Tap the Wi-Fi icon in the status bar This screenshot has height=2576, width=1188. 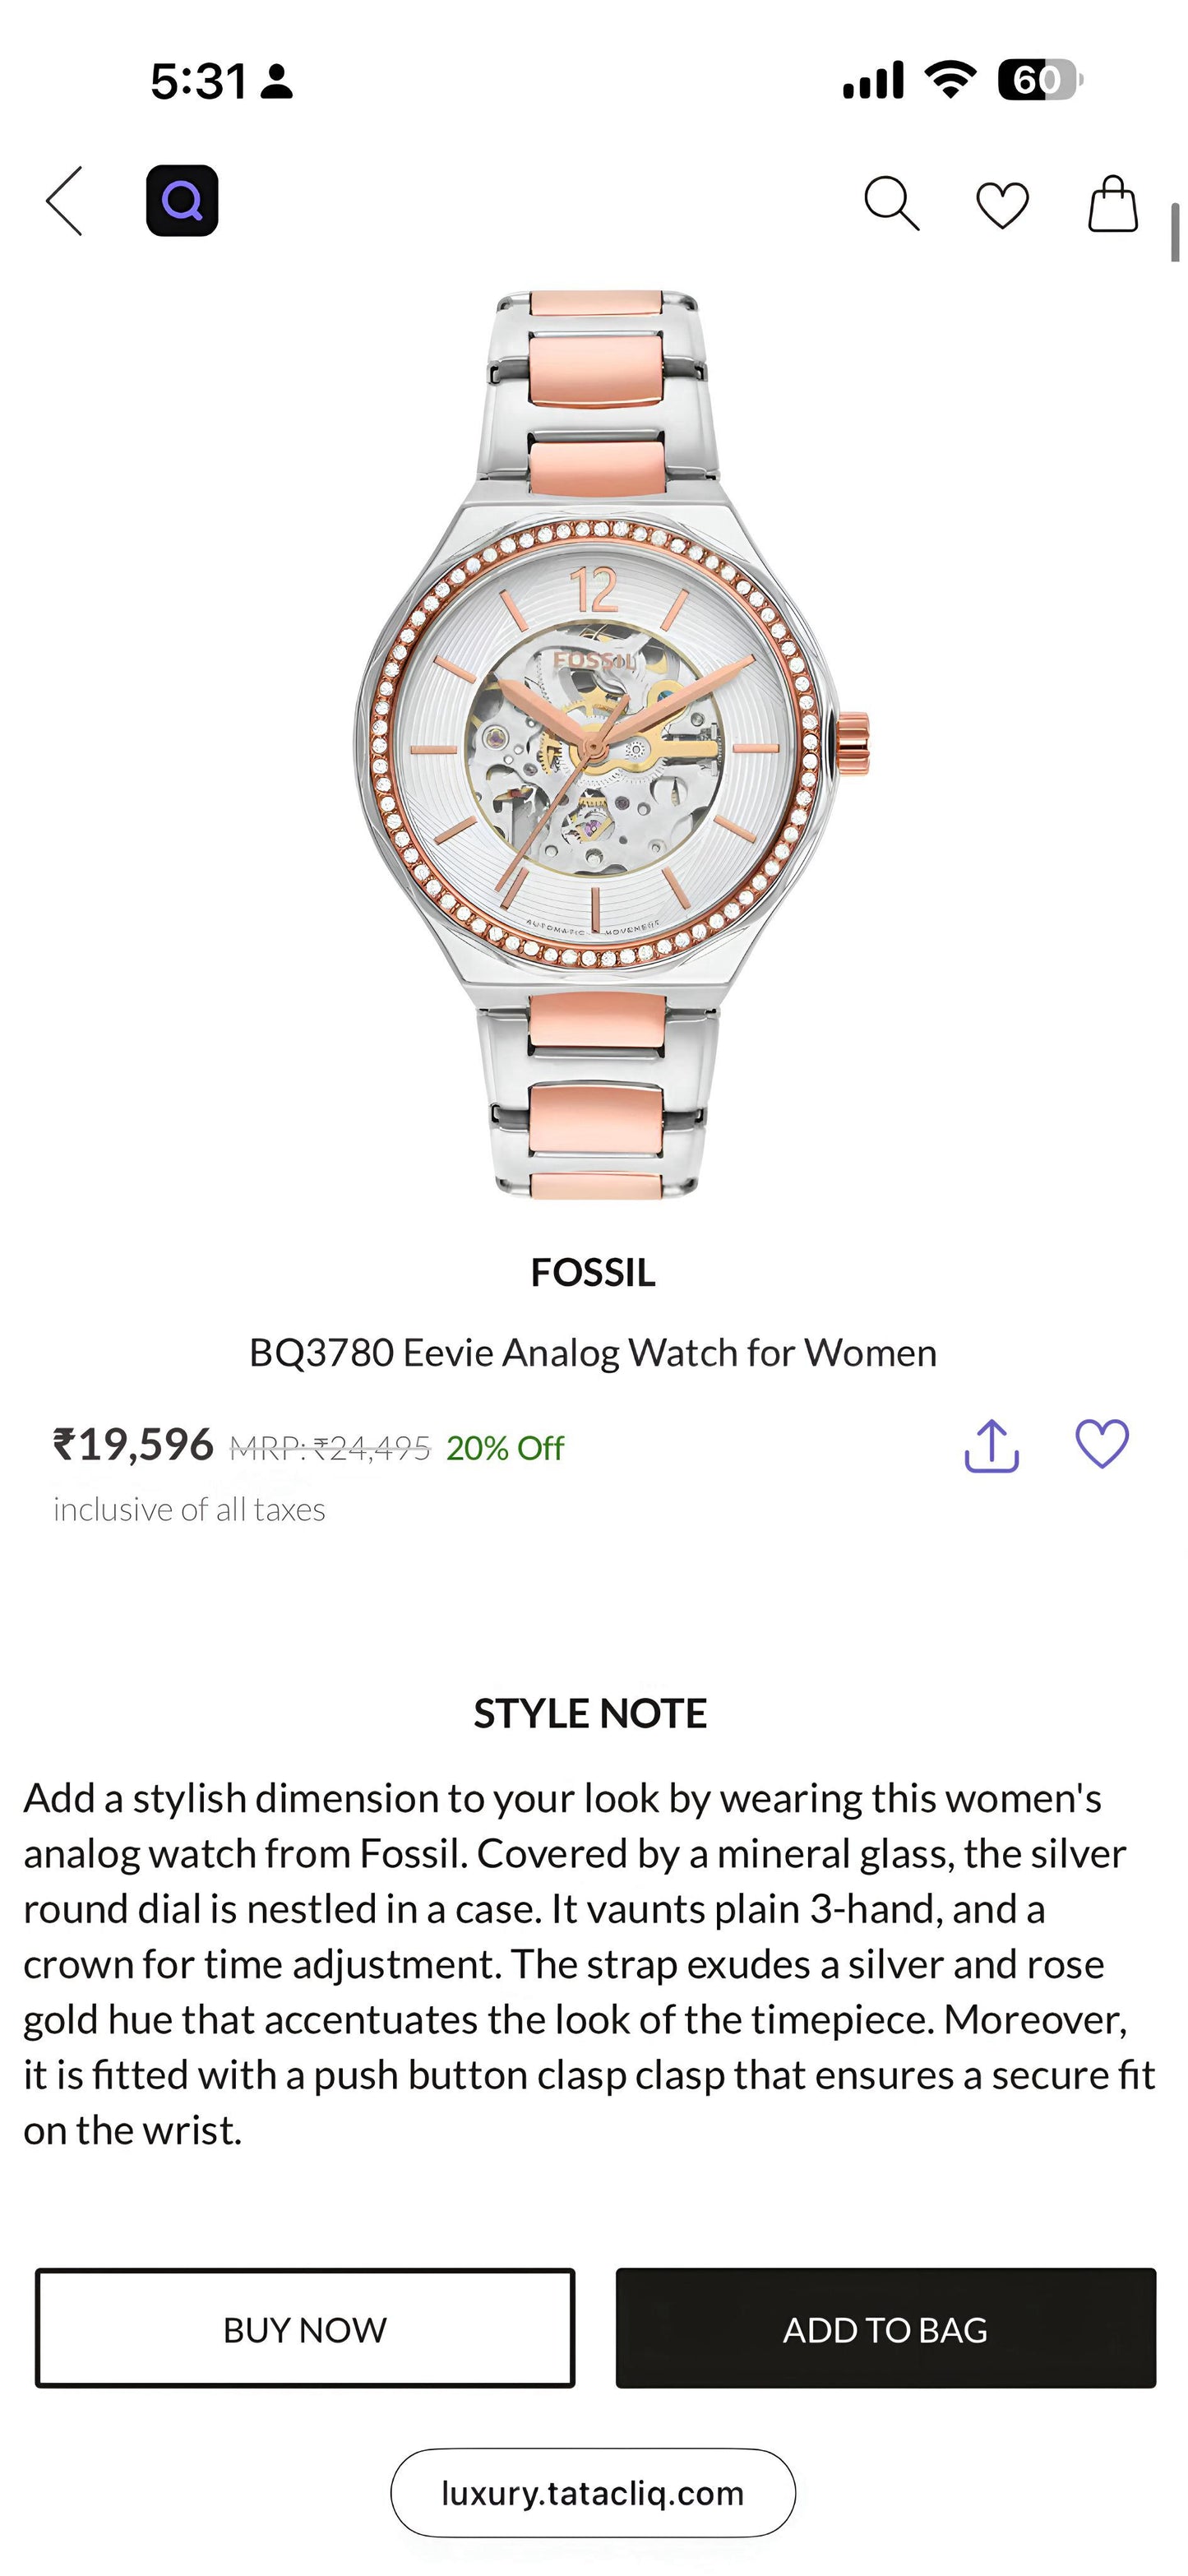click(950, 79)
